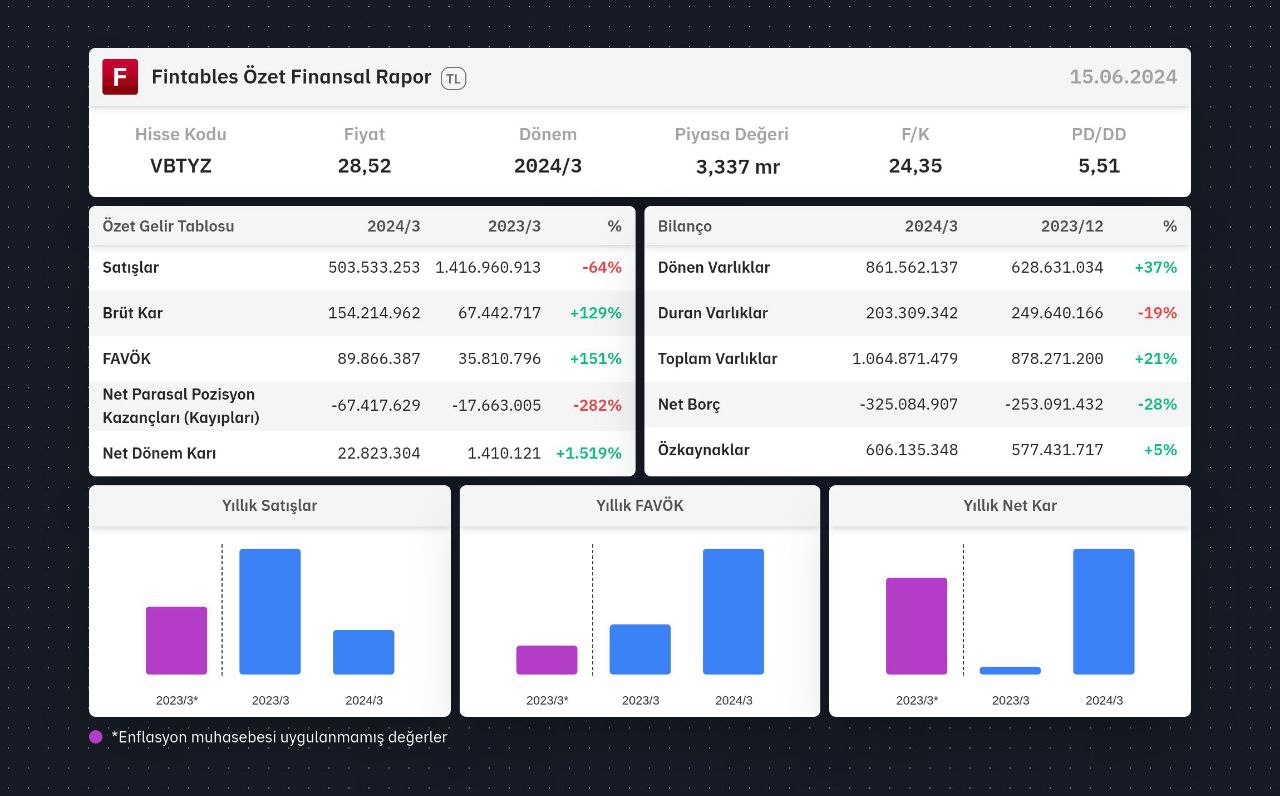Click the Duran Varlıklar change -19%
Image resolution: width=1280 pixels, height=796 pixels.
coord(1157,313)
